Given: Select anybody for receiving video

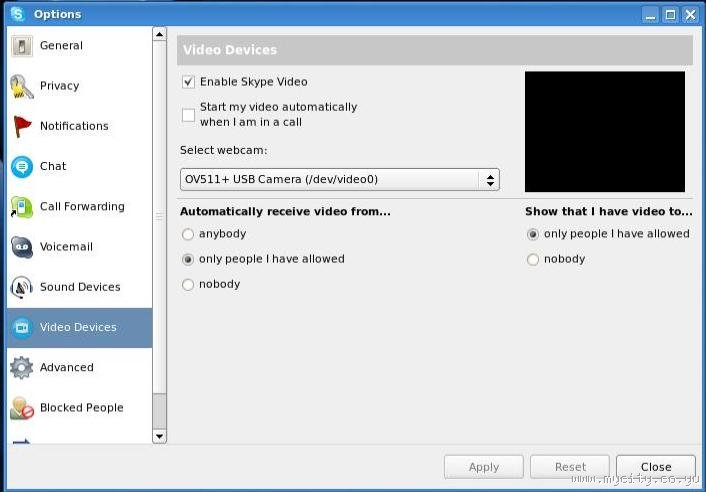Looking at the screenshot, I should (188, 234).
